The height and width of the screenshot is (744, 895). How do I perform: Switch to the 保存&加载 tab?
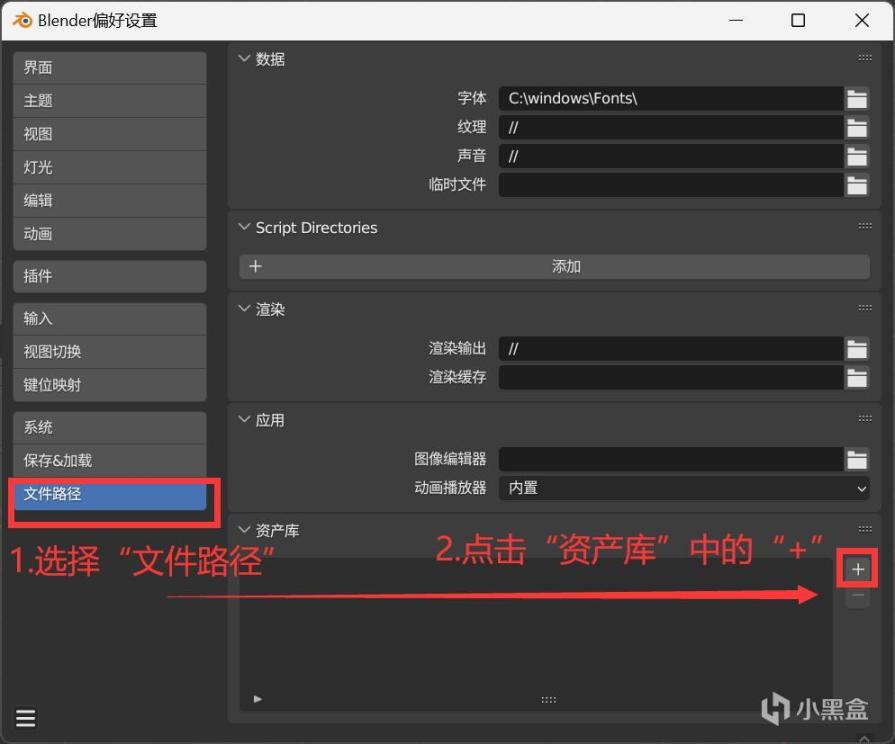point(110,461)
